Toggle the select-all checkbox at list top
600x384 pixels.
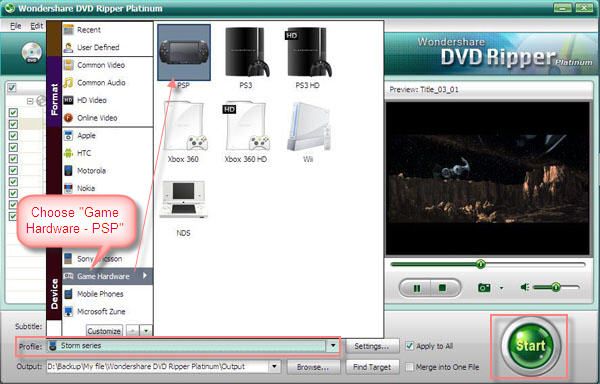pos(12,88)
